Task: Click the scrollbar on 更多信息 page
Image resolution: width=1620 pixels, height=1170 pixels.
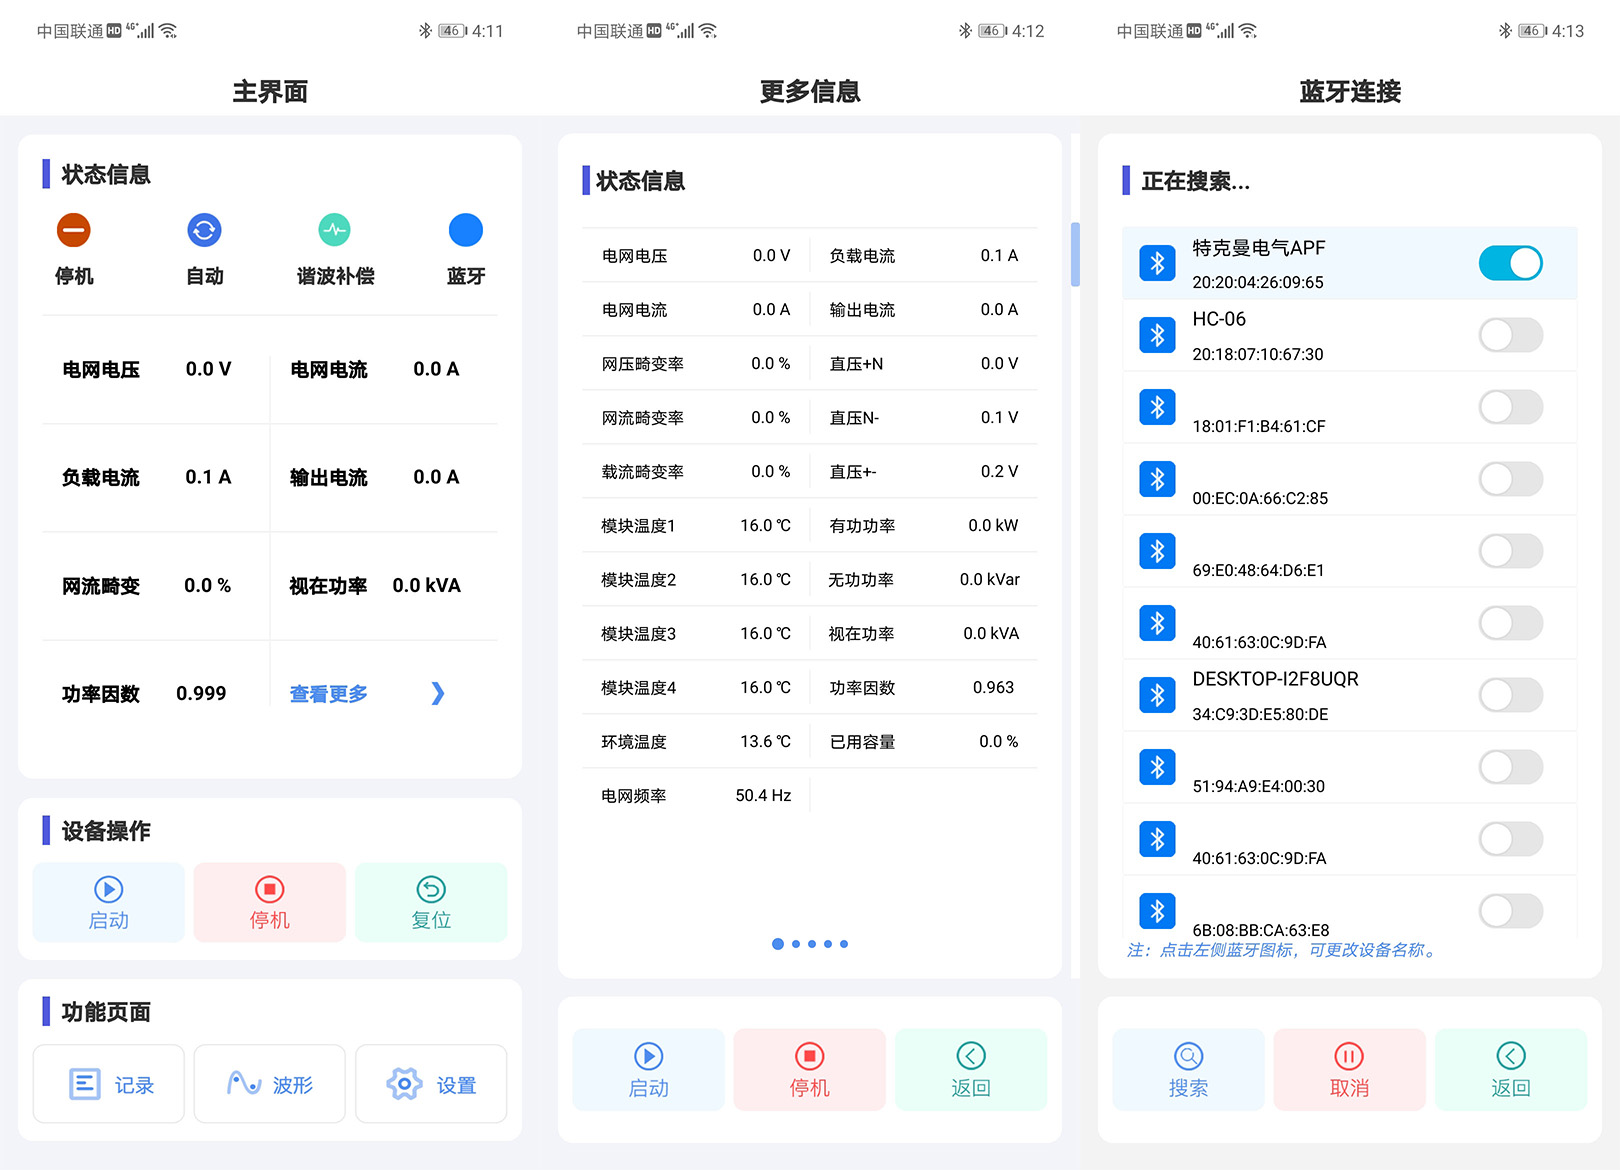Action: pos(1075,254)
